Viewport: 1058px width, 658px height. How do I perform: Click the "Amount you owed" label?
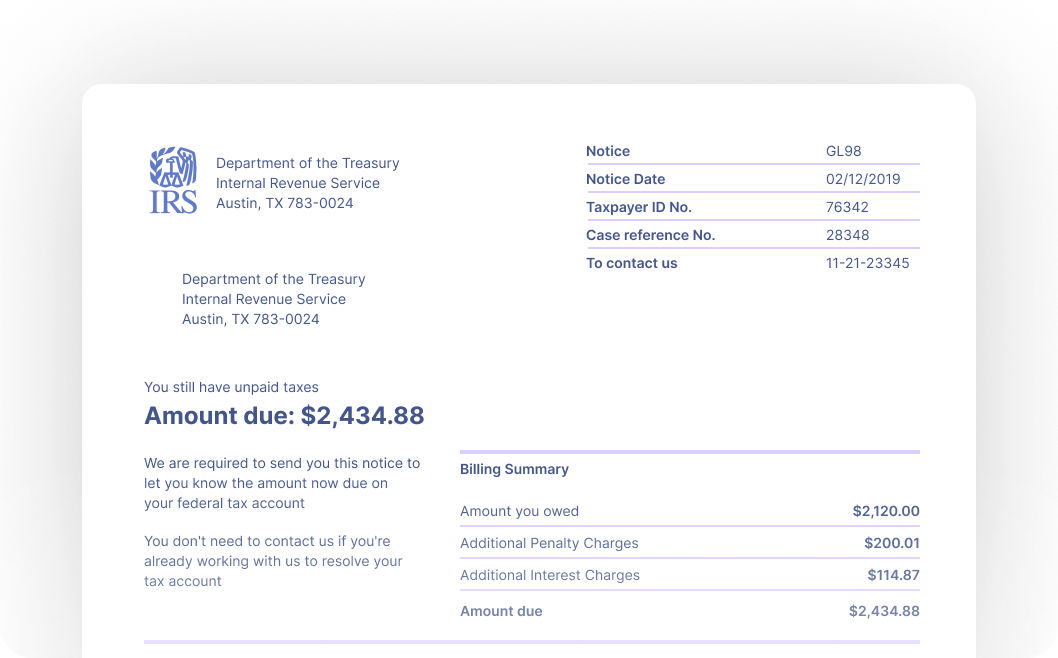point(519,511)
